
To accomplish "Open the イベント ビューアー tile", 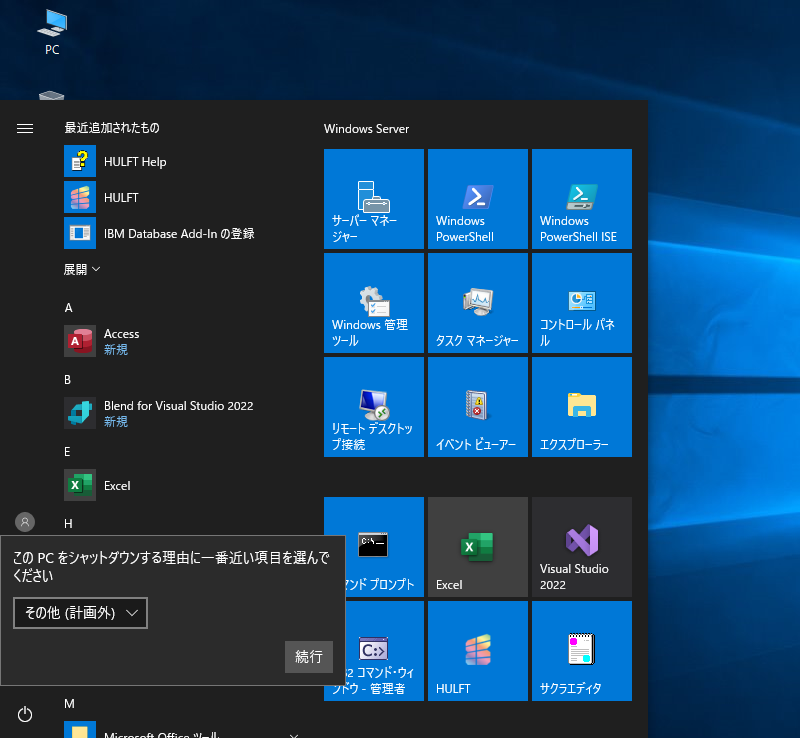I will click(478, 407).
